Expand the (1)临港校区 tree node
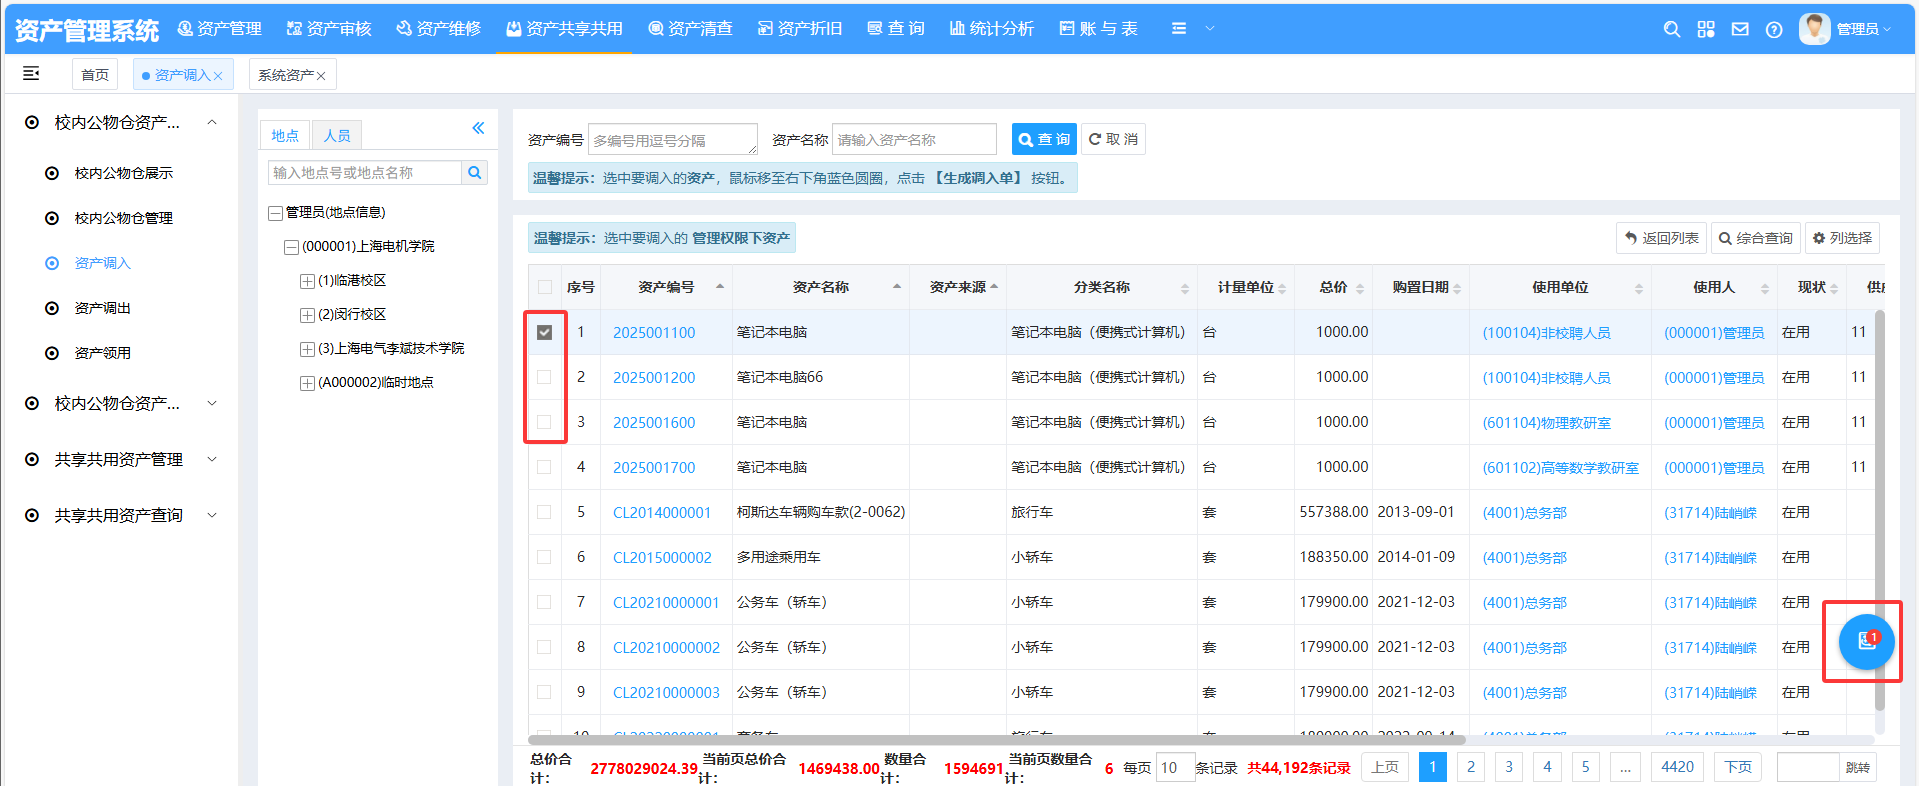The height and width of the screenshot is (786, 1919). 307,281
